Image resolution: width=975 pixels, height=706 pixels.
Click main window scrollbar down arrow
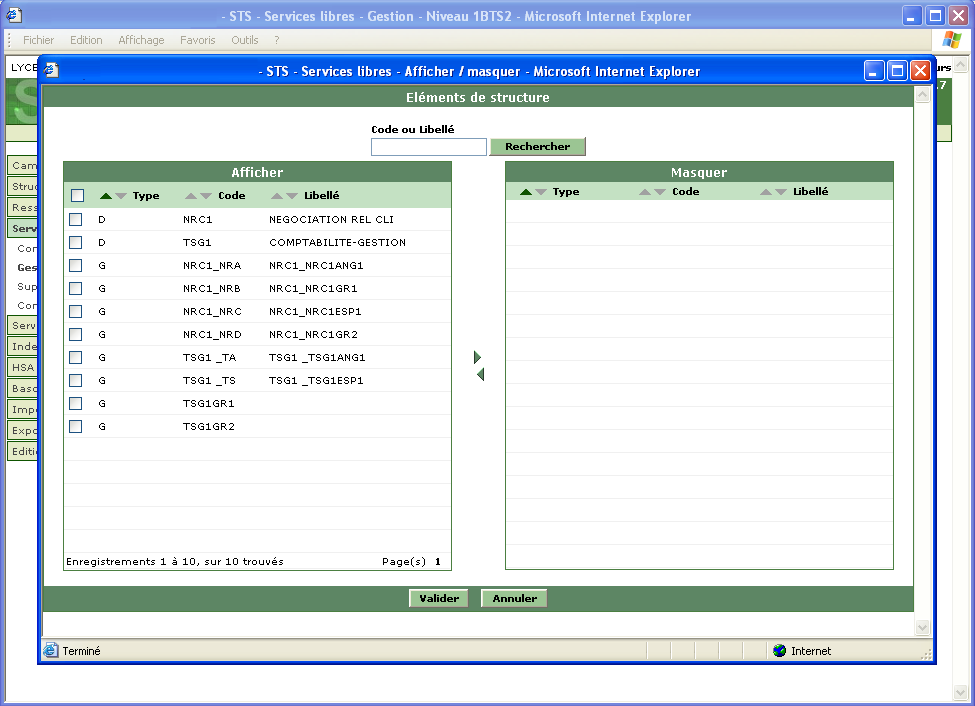point(961,693)
